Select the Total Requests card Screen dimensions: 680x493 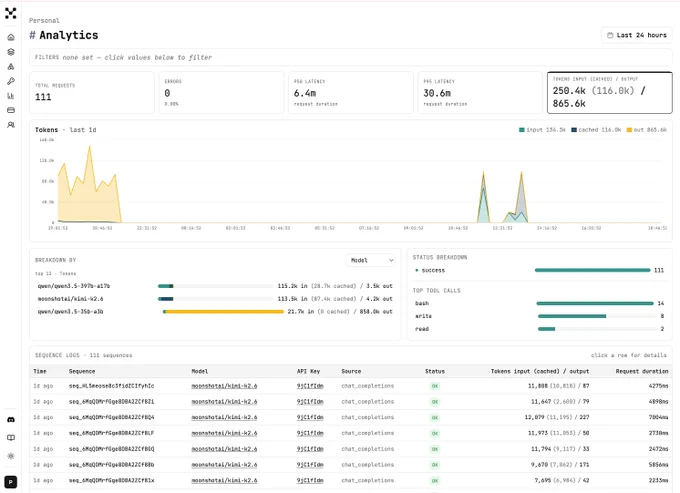click(x=92, y=93)
